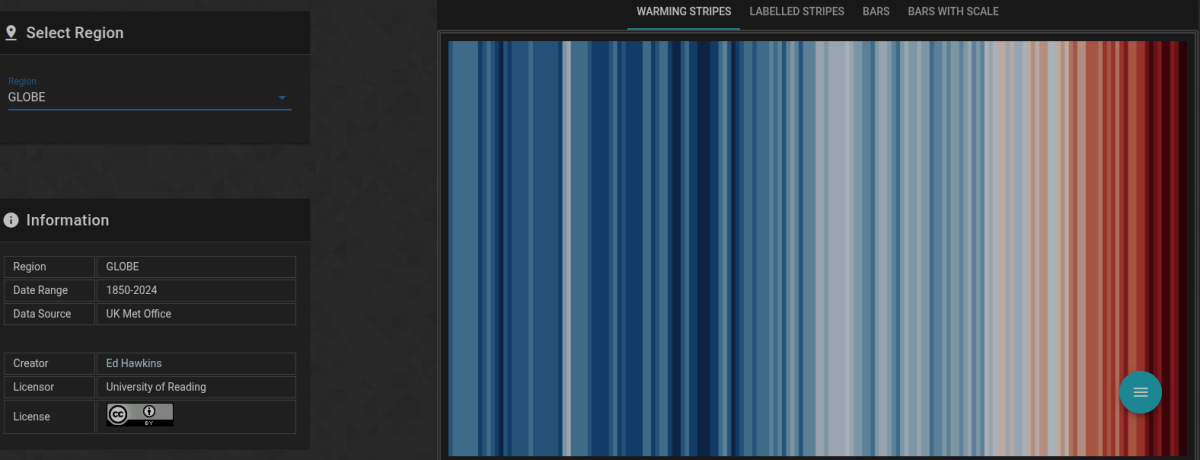Open the floating teal menu button
The width and height of the screenshot is (1200, 460).
click(x=1140, y=392)
